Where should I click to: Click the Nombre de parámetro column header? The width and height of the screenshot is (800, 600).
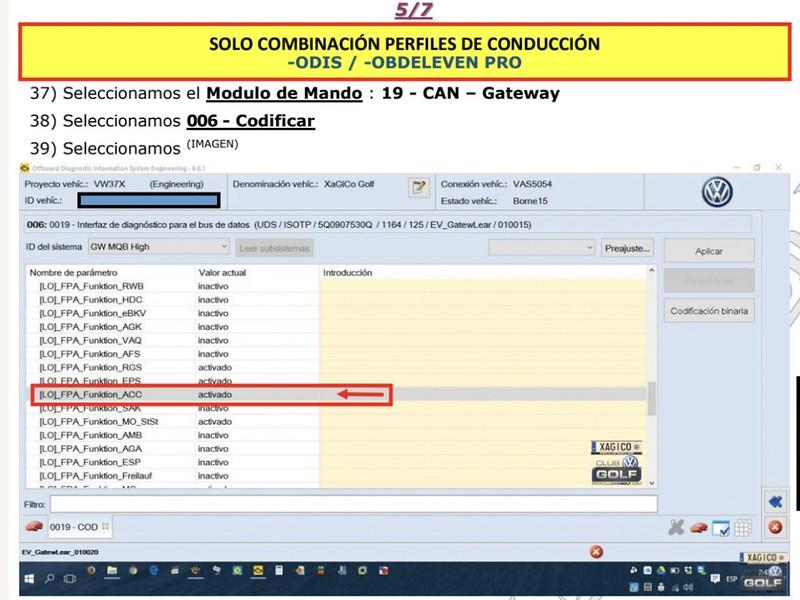pos(73,273)
